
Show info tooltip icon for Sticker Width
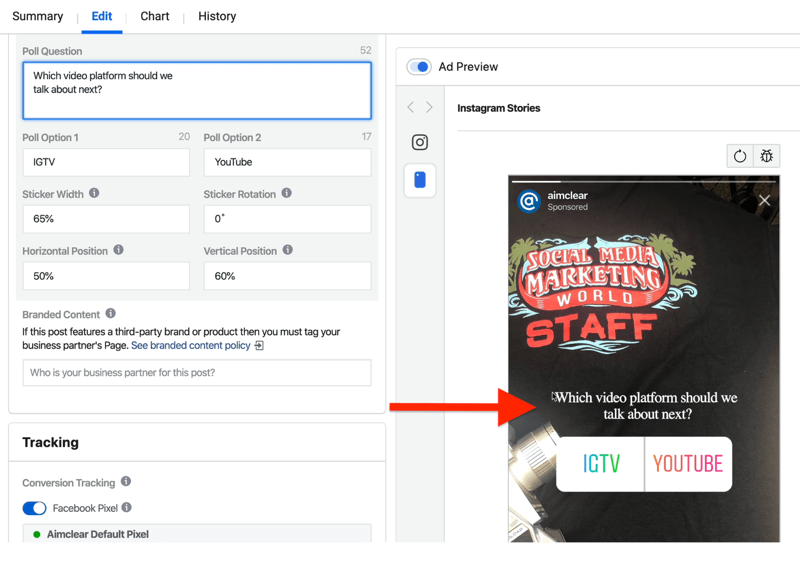pos(94,193)
